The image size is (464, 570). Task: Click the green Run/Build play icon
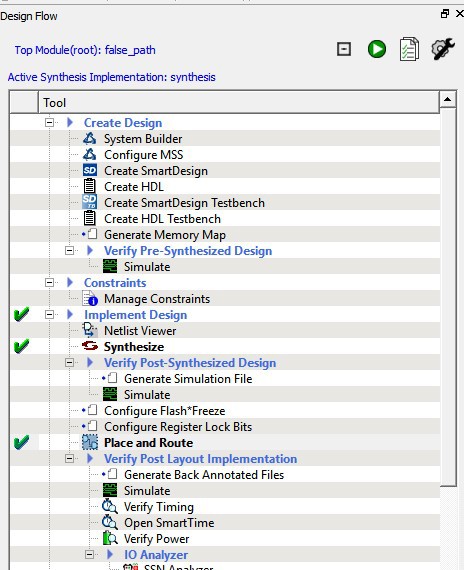(x=377, y=49)
